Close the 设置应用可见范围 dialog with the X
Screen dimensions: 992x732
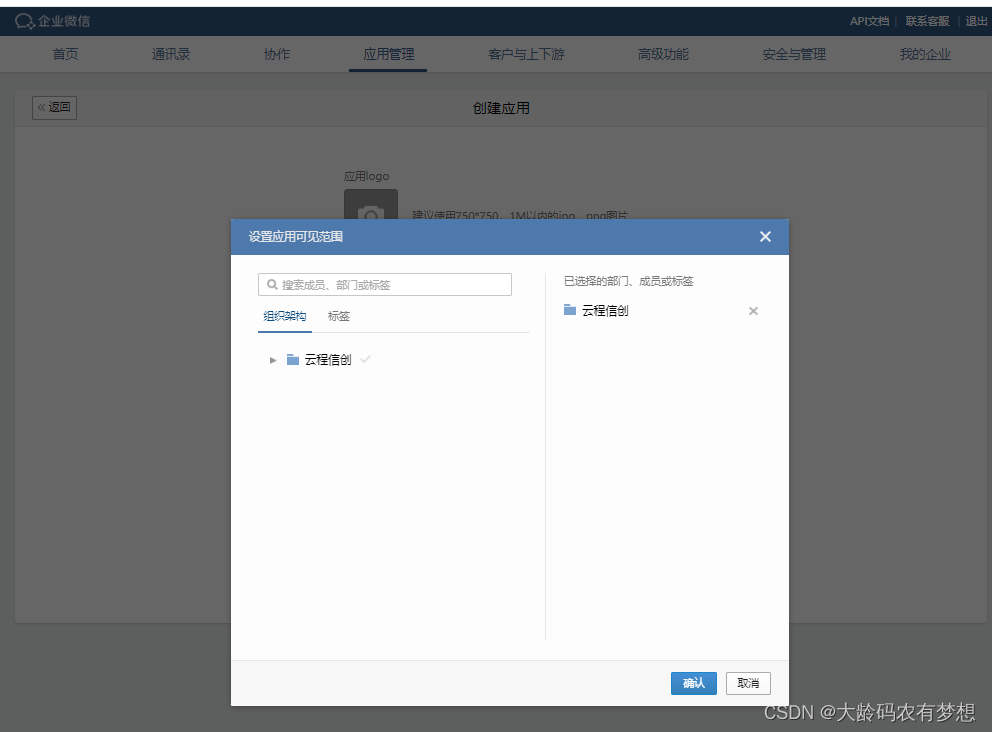coord(765,237)
